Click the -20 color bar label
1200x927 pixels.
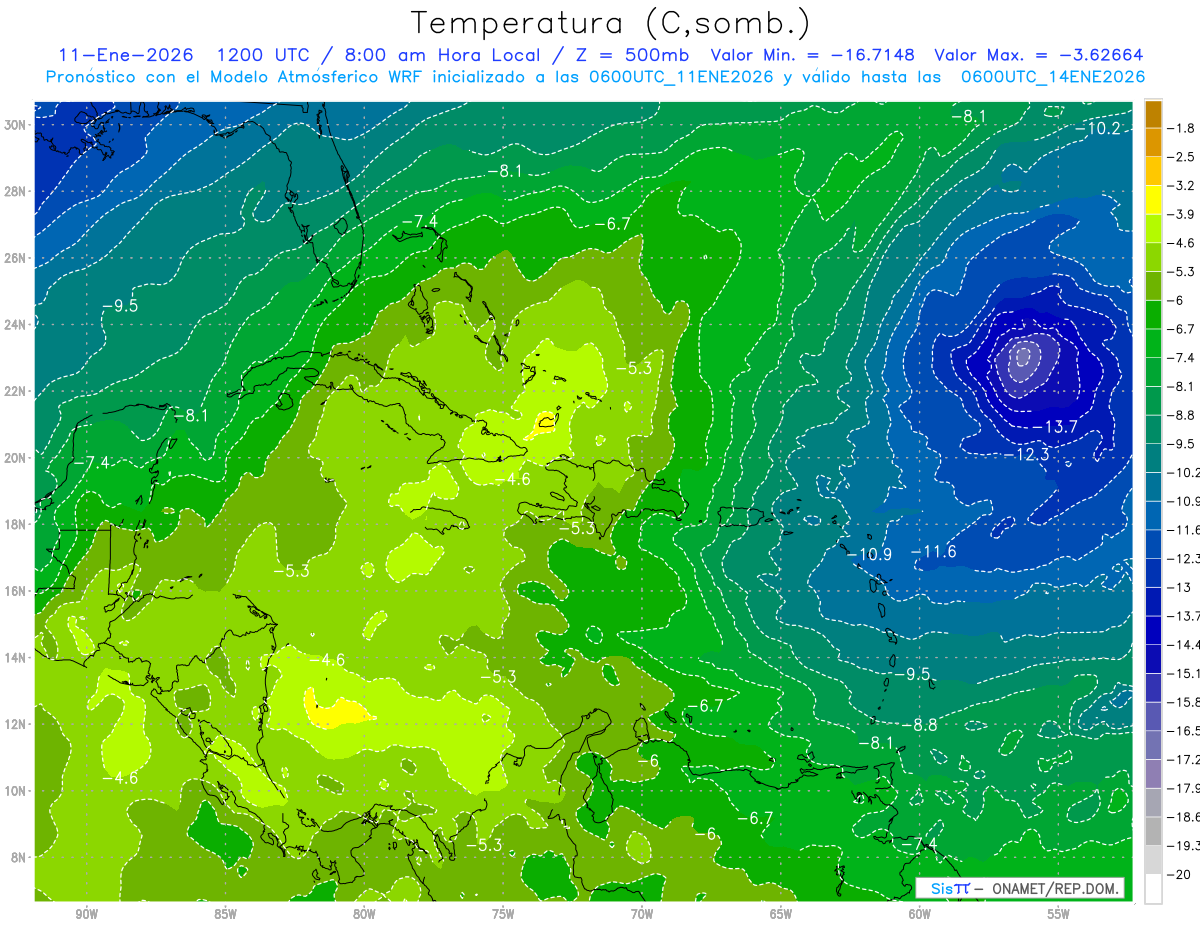(x=1179, y=875)
